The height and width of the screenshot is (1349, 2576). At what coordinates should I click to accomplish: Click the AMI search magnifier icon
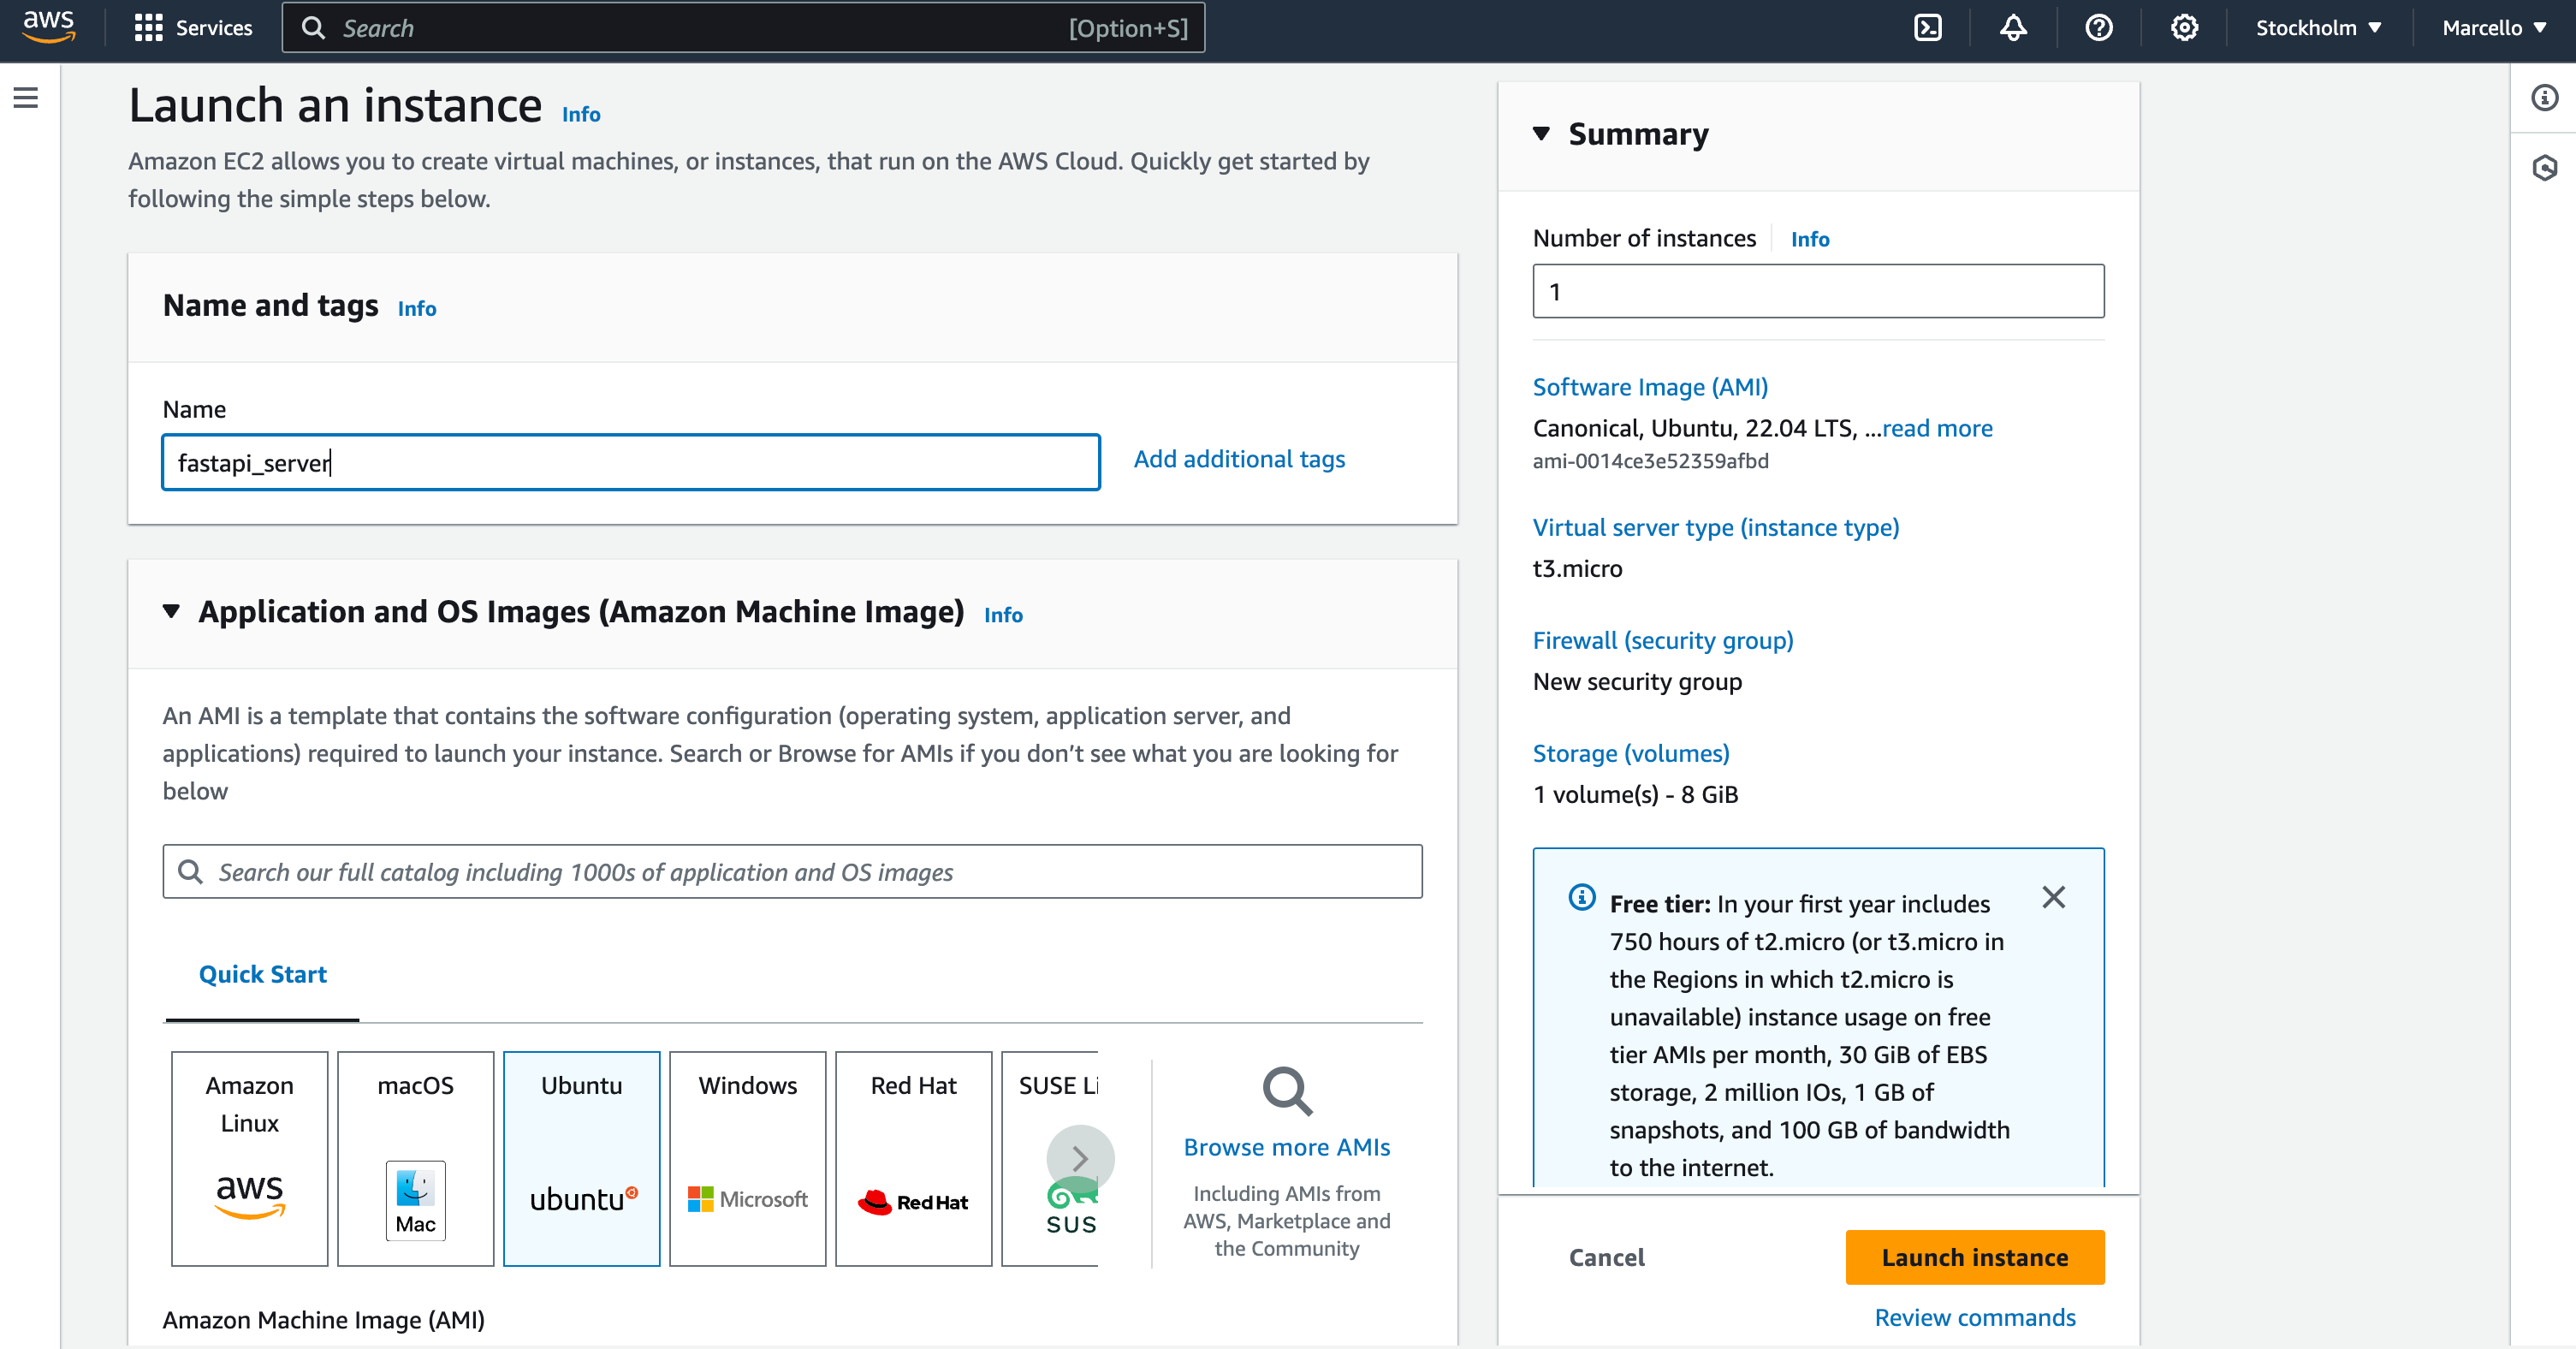(190, 872)
